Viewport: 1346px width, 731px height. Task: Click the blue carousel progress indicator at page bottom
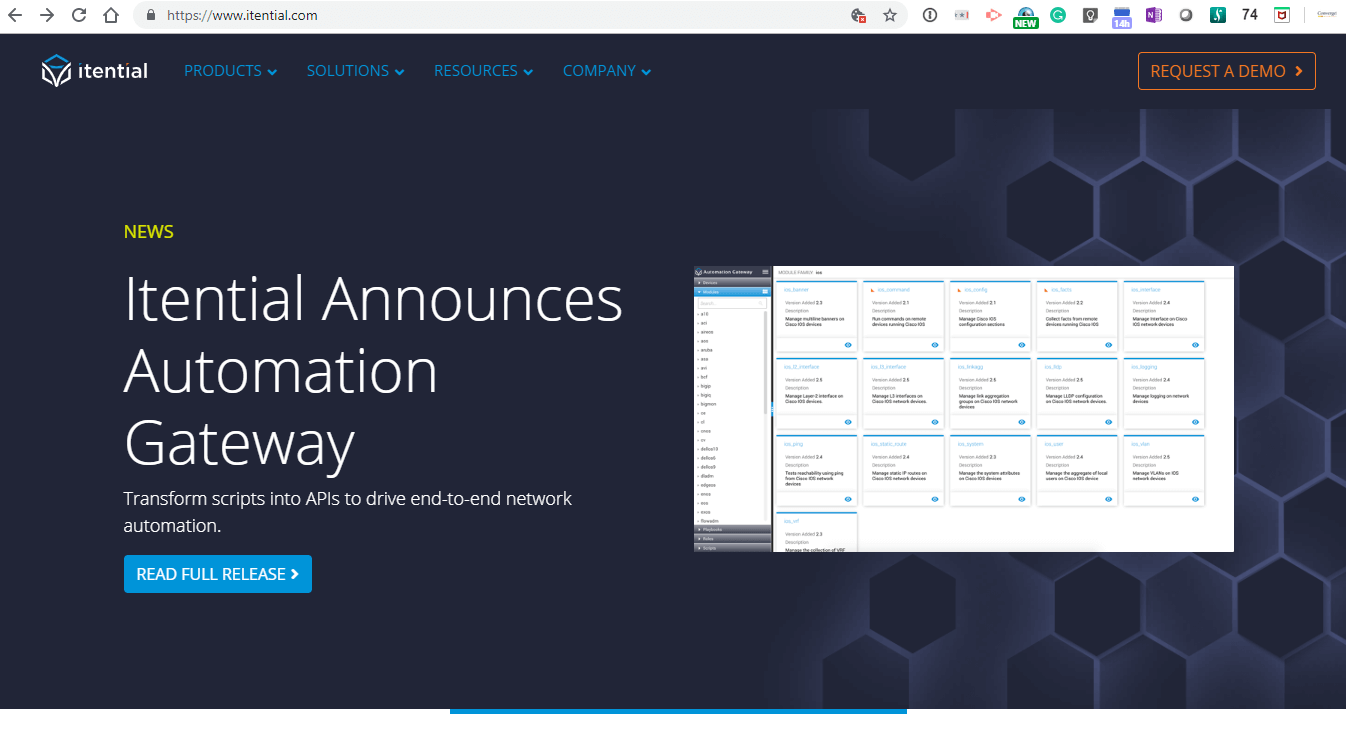tap(678, 710)
